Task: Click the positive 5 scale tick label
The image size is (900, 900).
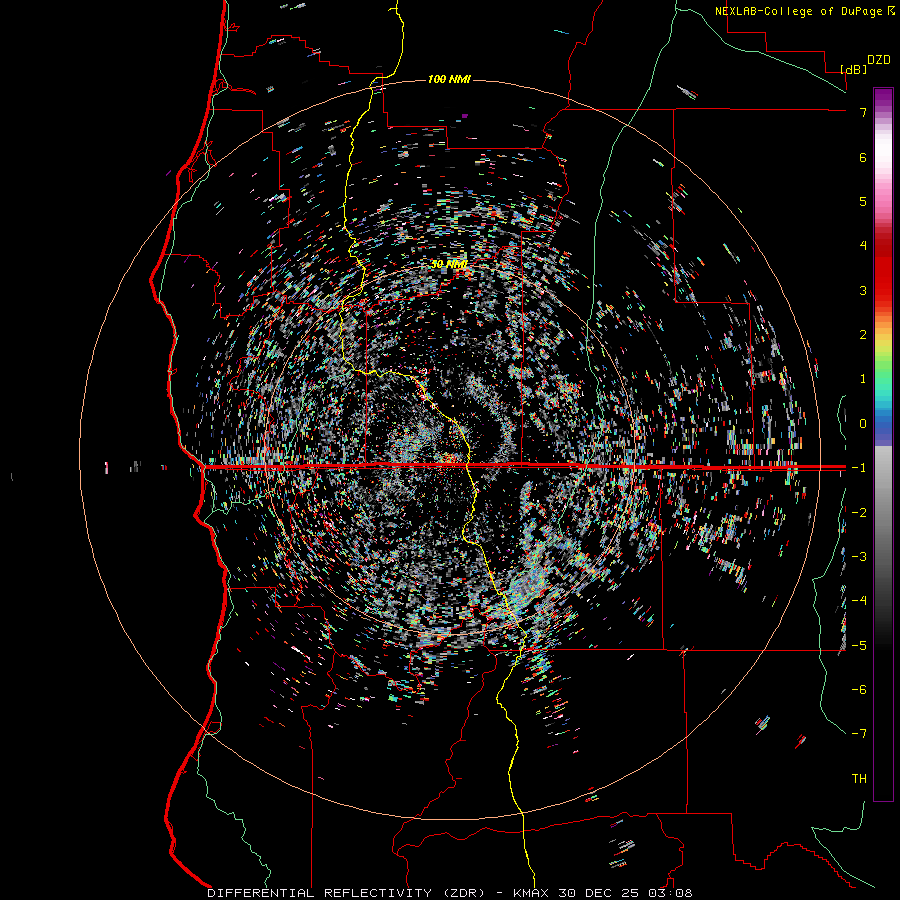Action: pyautogui.click(x=863, y=201)
